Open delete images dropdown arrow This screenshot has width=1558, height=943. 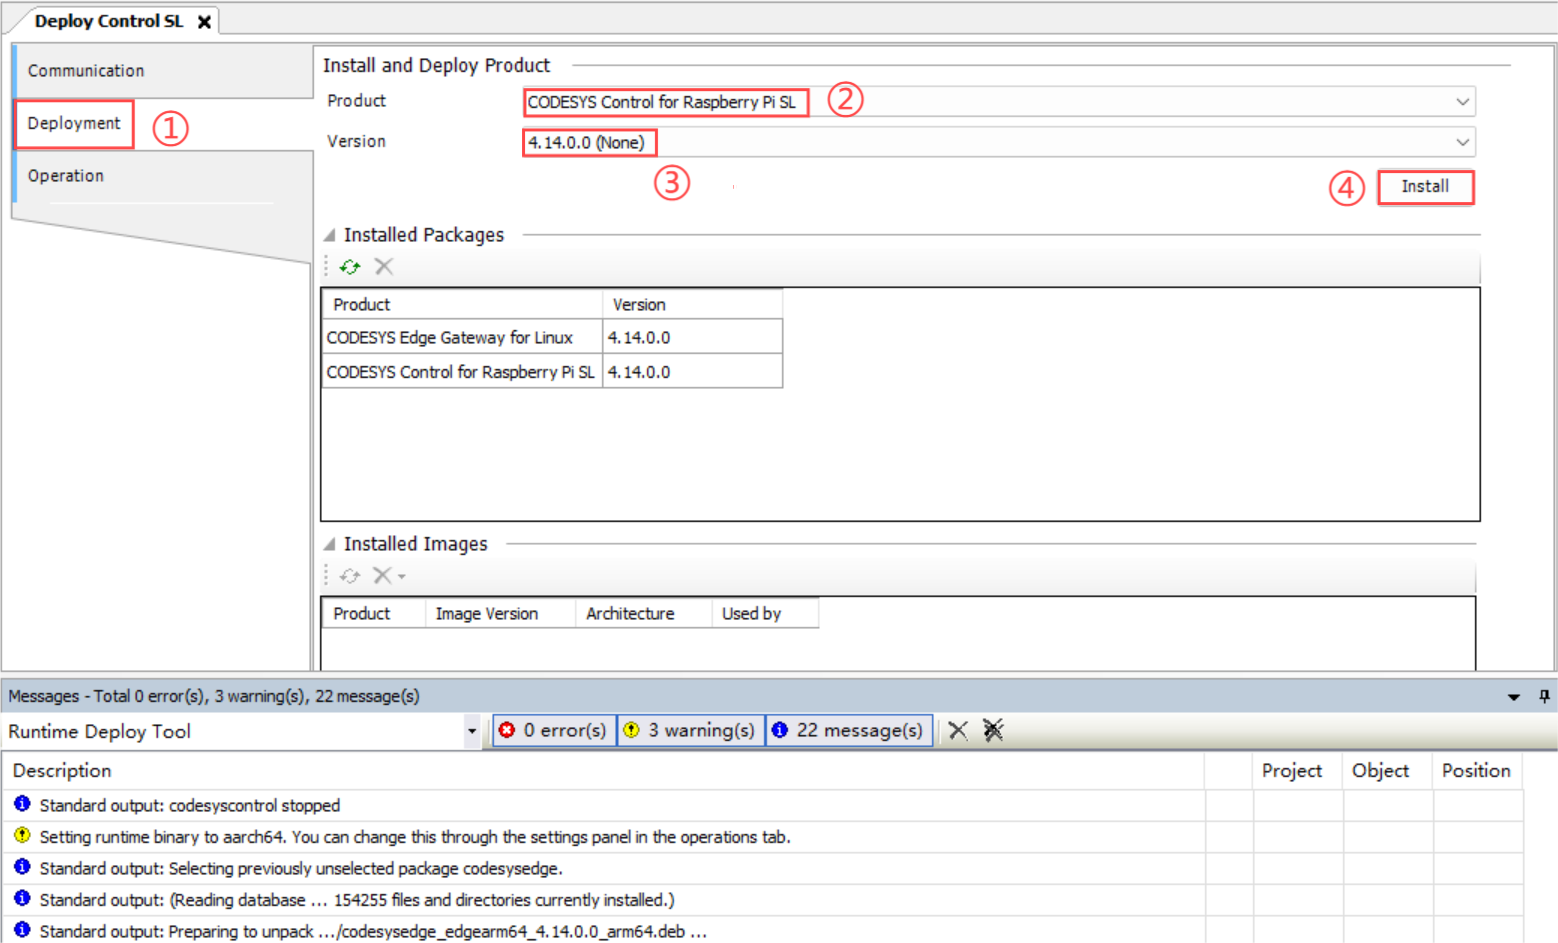pos(402,577)
